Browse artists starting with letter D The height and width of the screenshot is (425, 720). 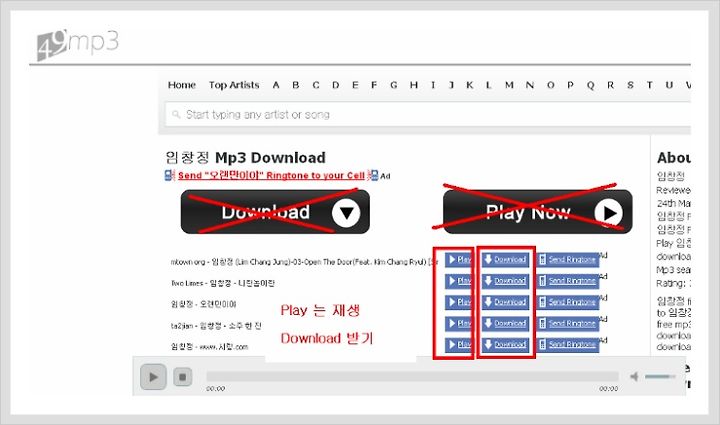336,85
